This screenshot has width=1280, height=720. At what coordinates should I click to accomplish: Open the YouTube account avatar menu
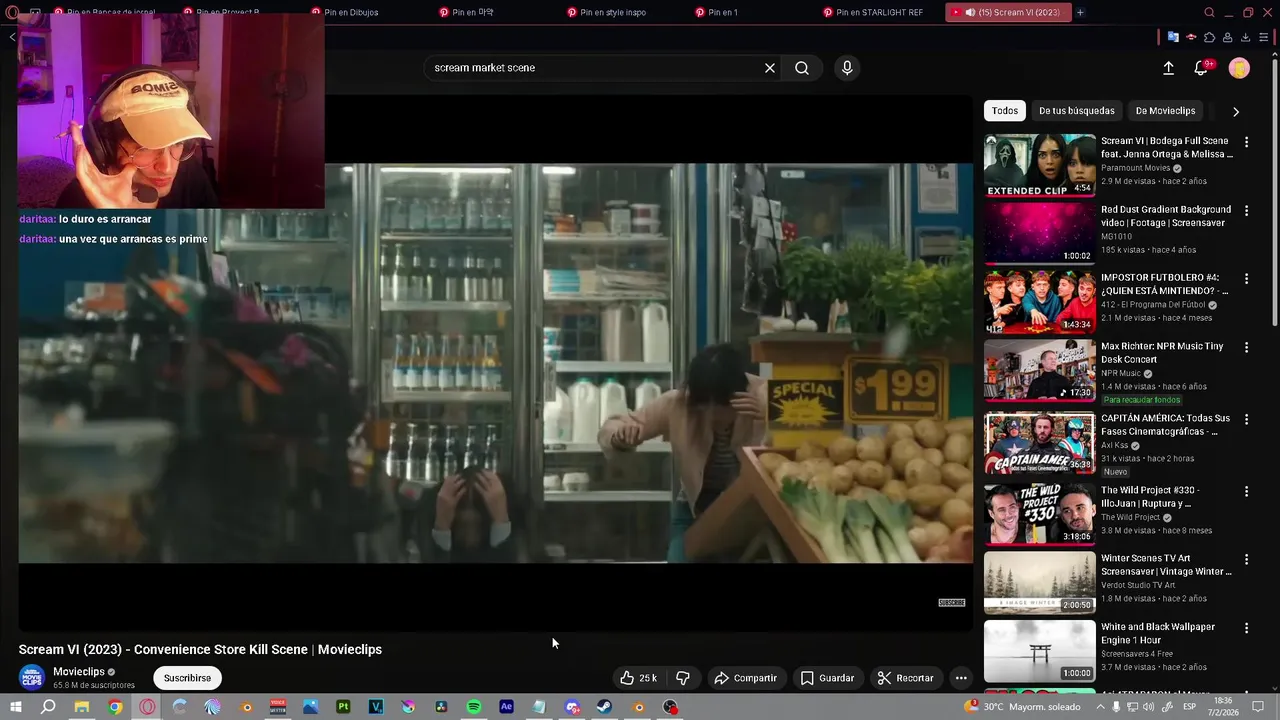(x=1239, y=68)
